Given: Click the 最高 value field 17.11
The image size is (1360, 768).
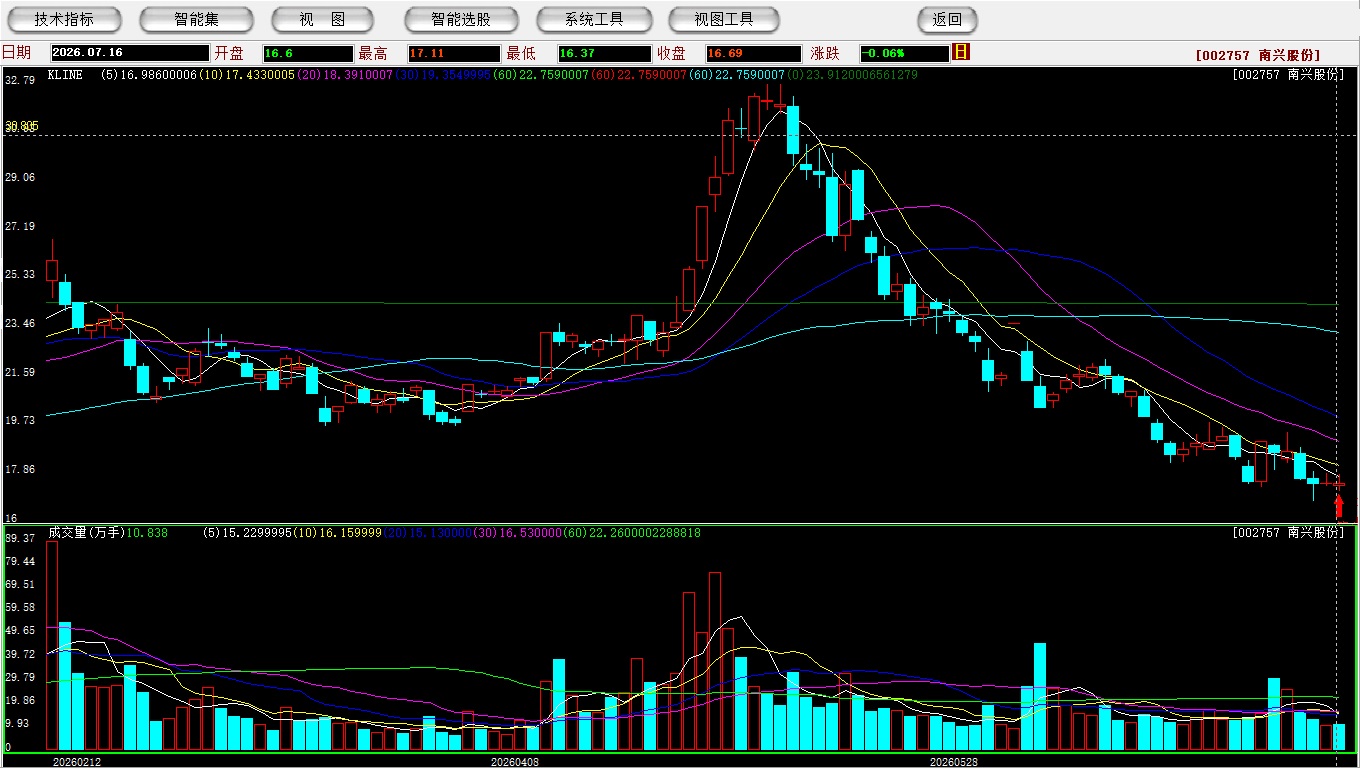Looking at the screenshot, I should point(454,53).
